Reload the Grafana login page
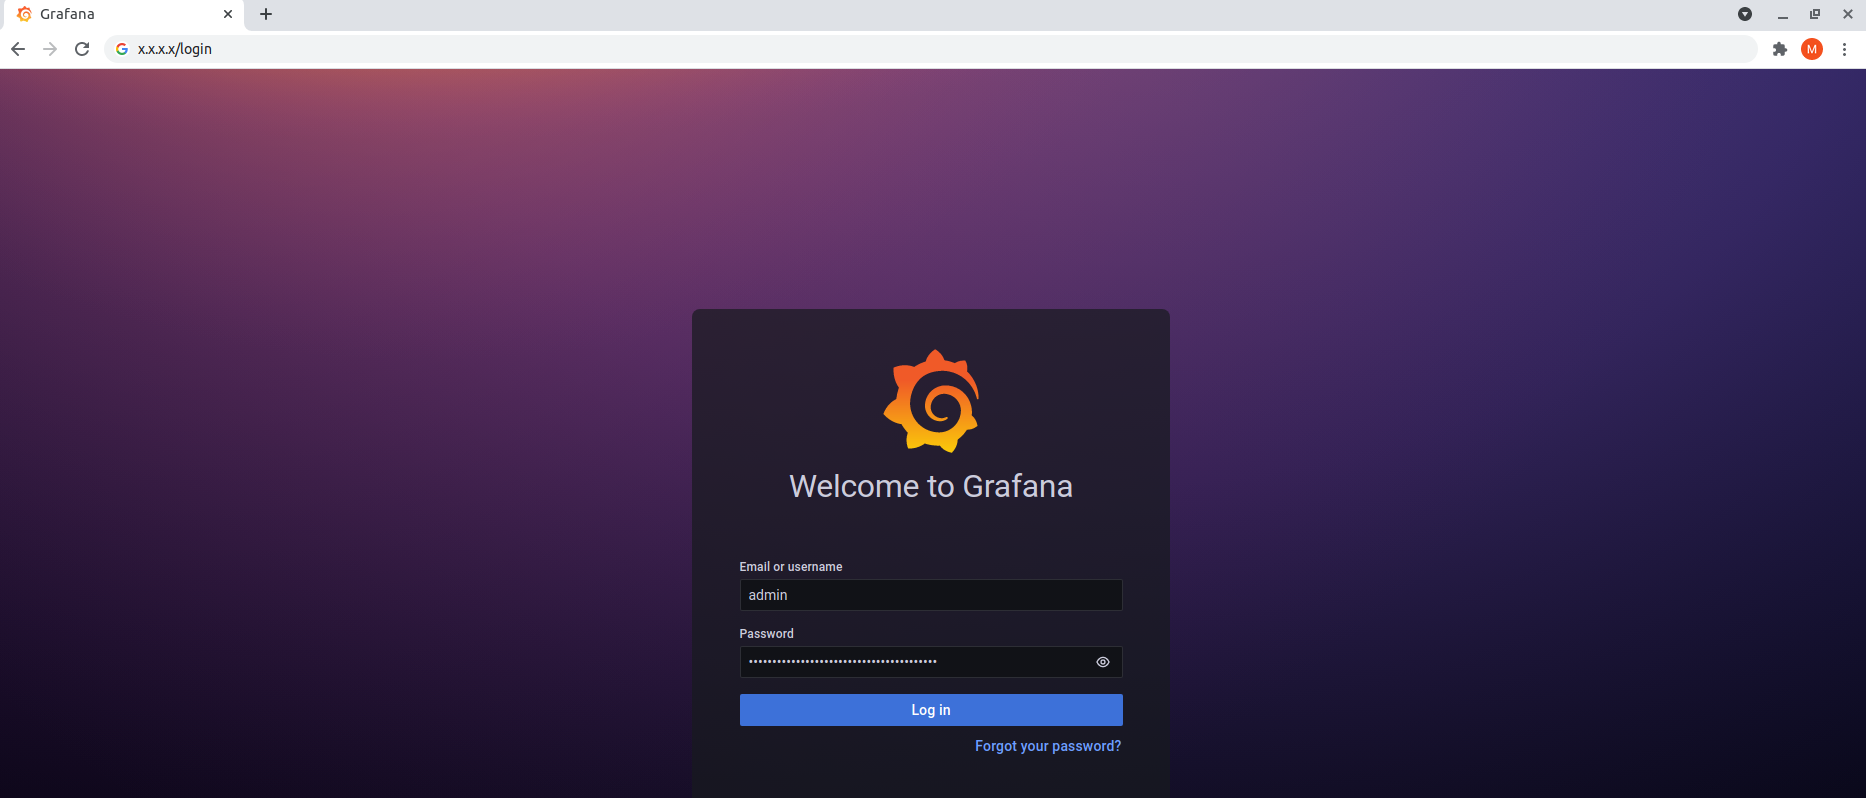The image size is (1866, 798). point(82,49)
